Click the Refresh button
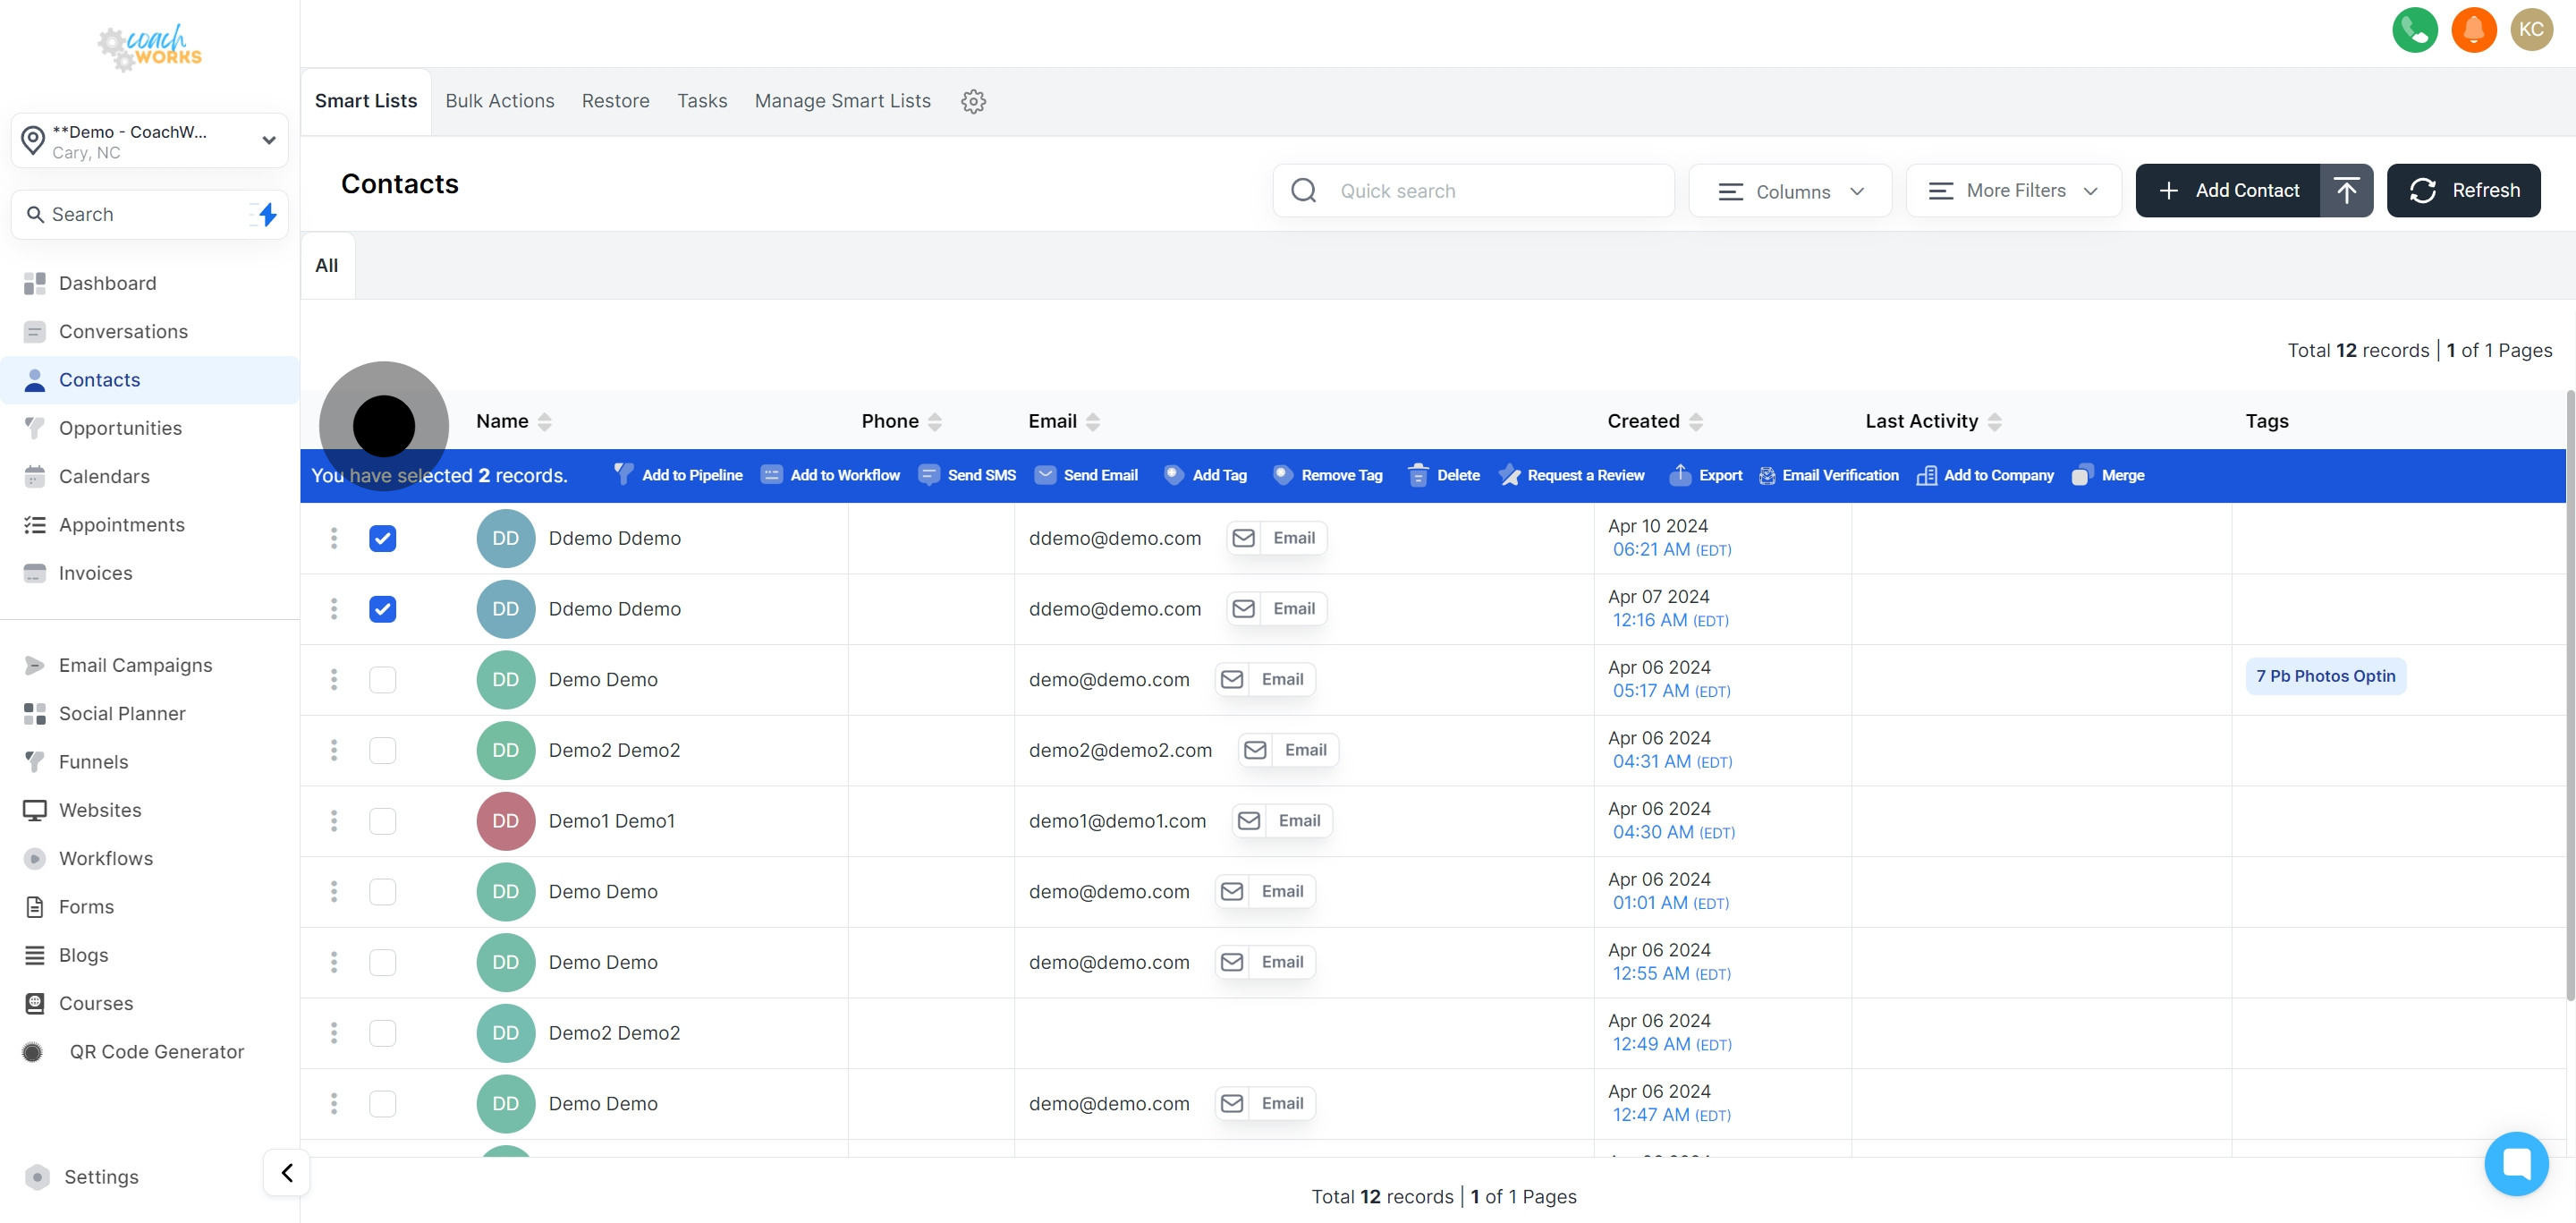2576x1223 pixels. click(2463, 190)
